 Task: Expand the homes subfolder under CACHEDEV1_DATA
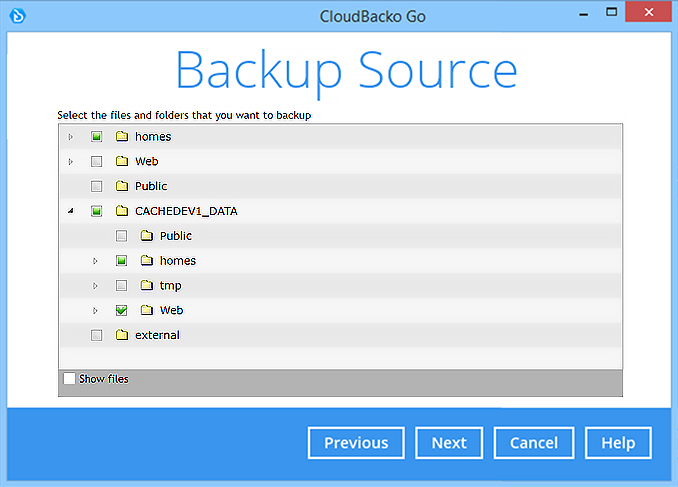click(x=95, y=261)
